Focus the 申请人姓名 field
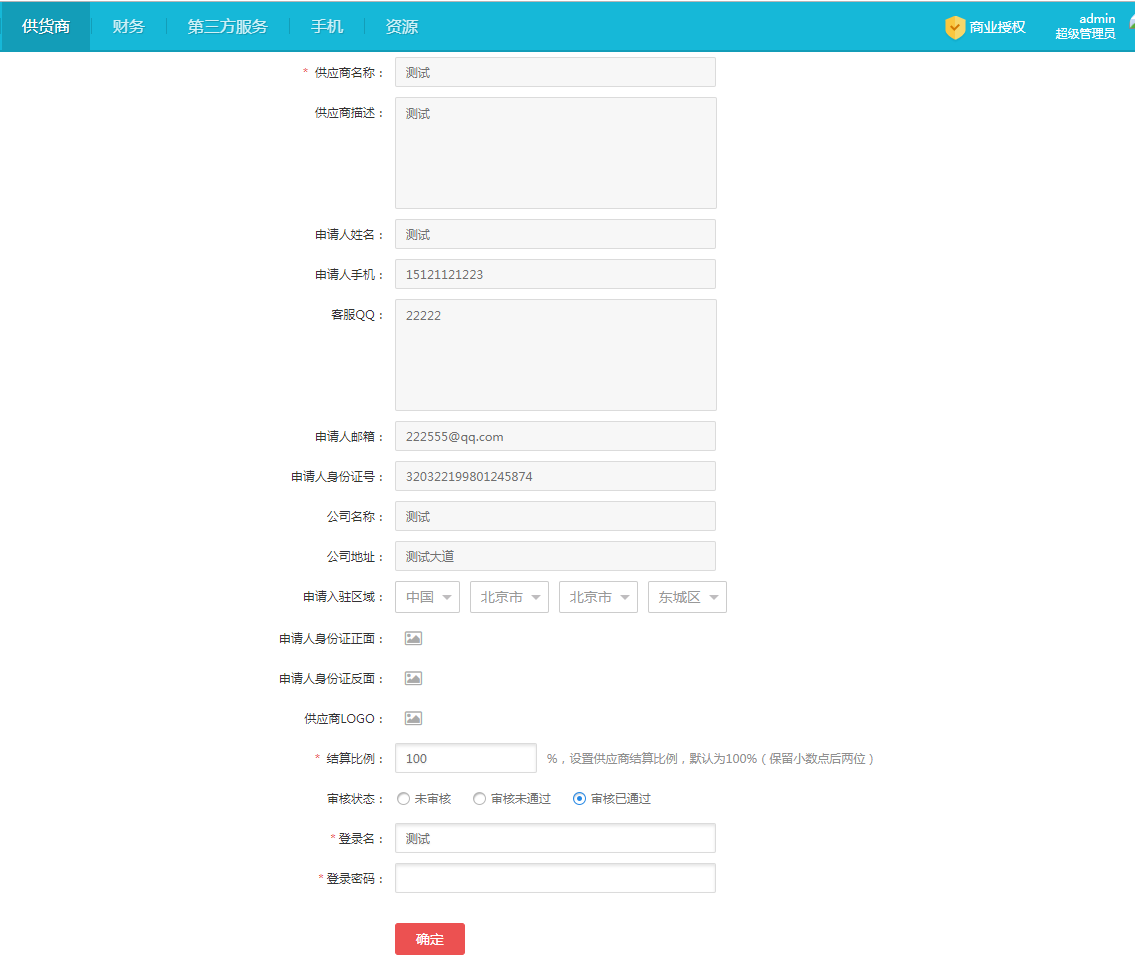Image resolution: width=1135 pixels, height=971 pixels. (x=555, y=235)
